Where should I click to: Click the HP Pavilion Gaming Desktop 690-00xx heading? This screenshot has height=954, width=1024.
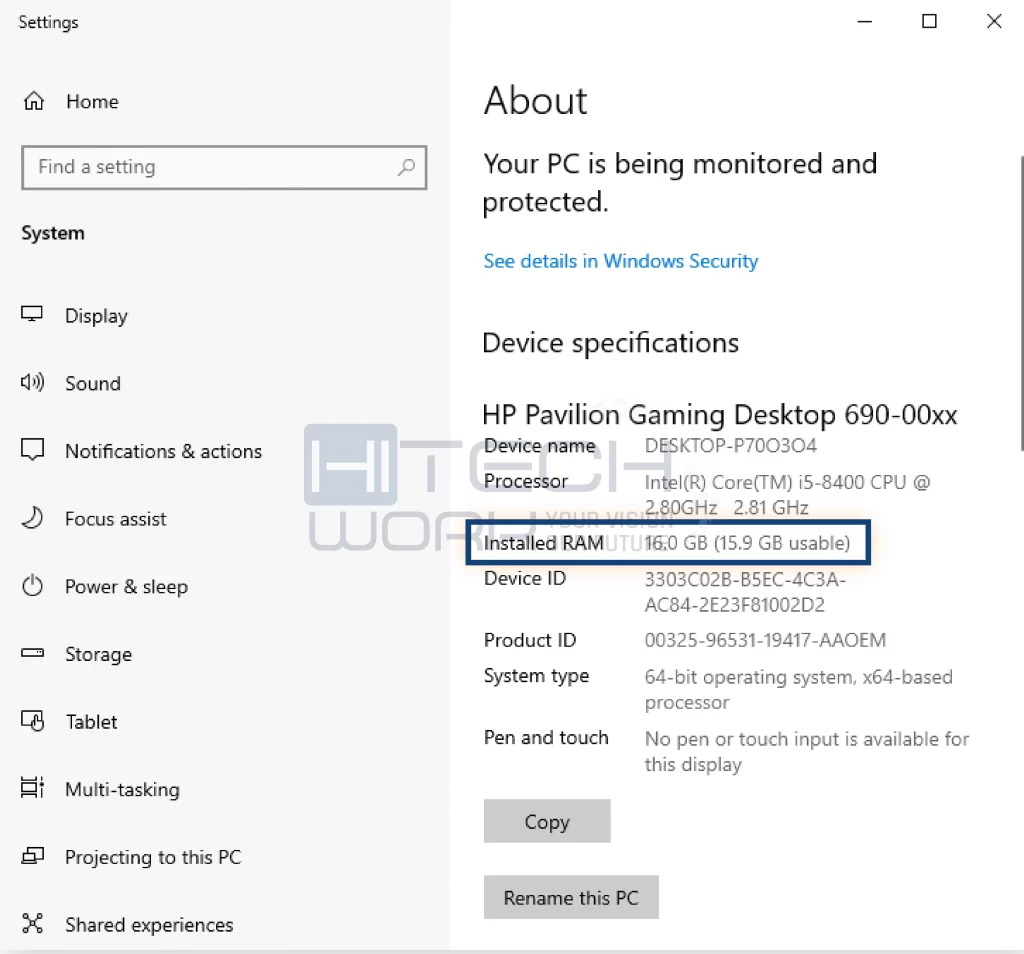[719, 415]
